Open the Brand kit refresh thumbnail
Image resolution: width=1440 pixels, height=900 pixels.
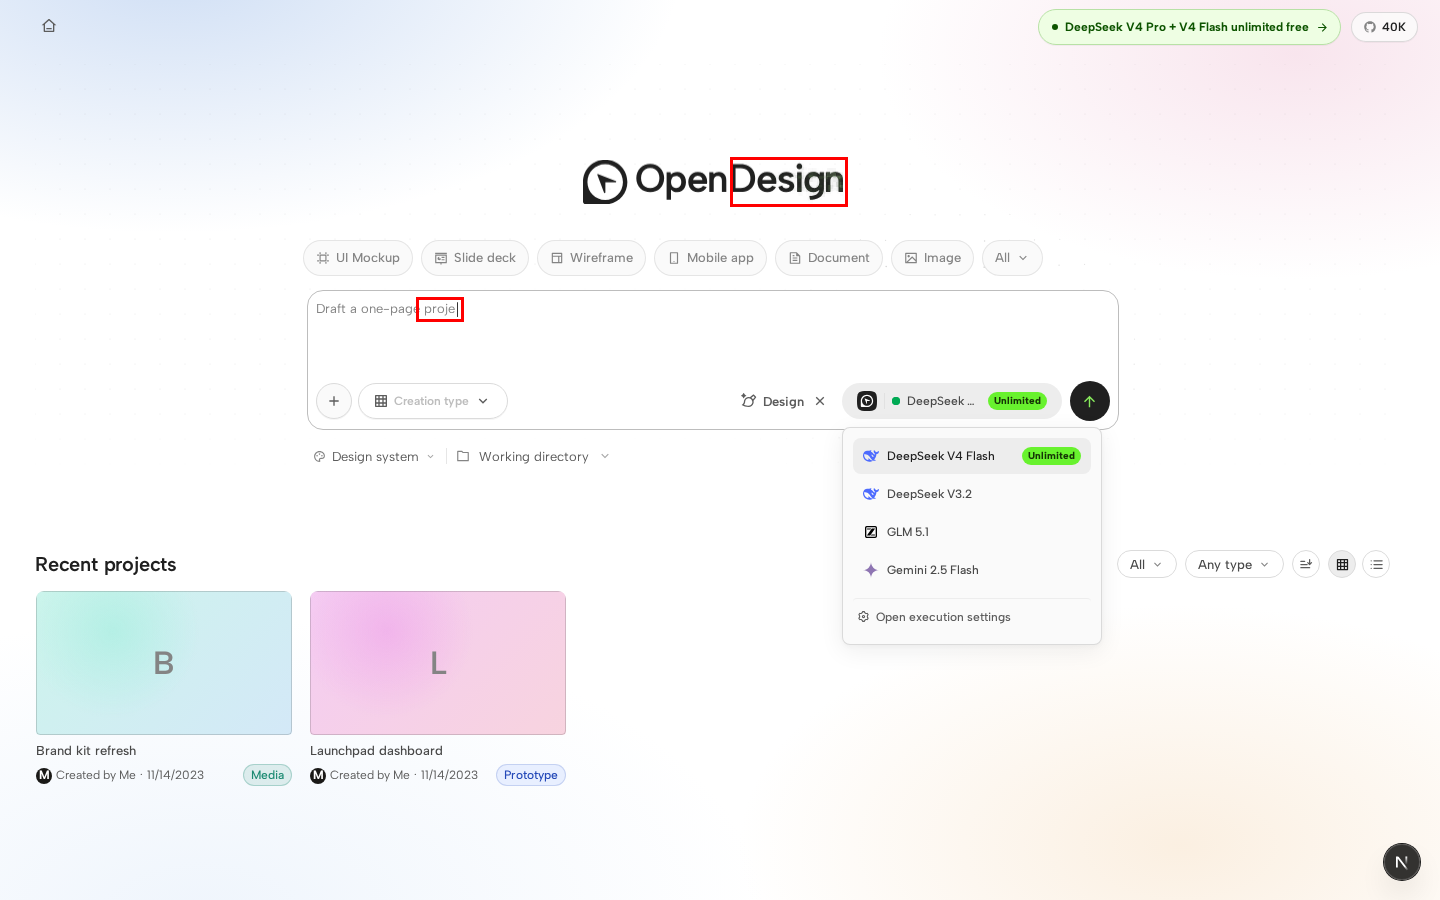pyautogui.click(x=164, y=663)
